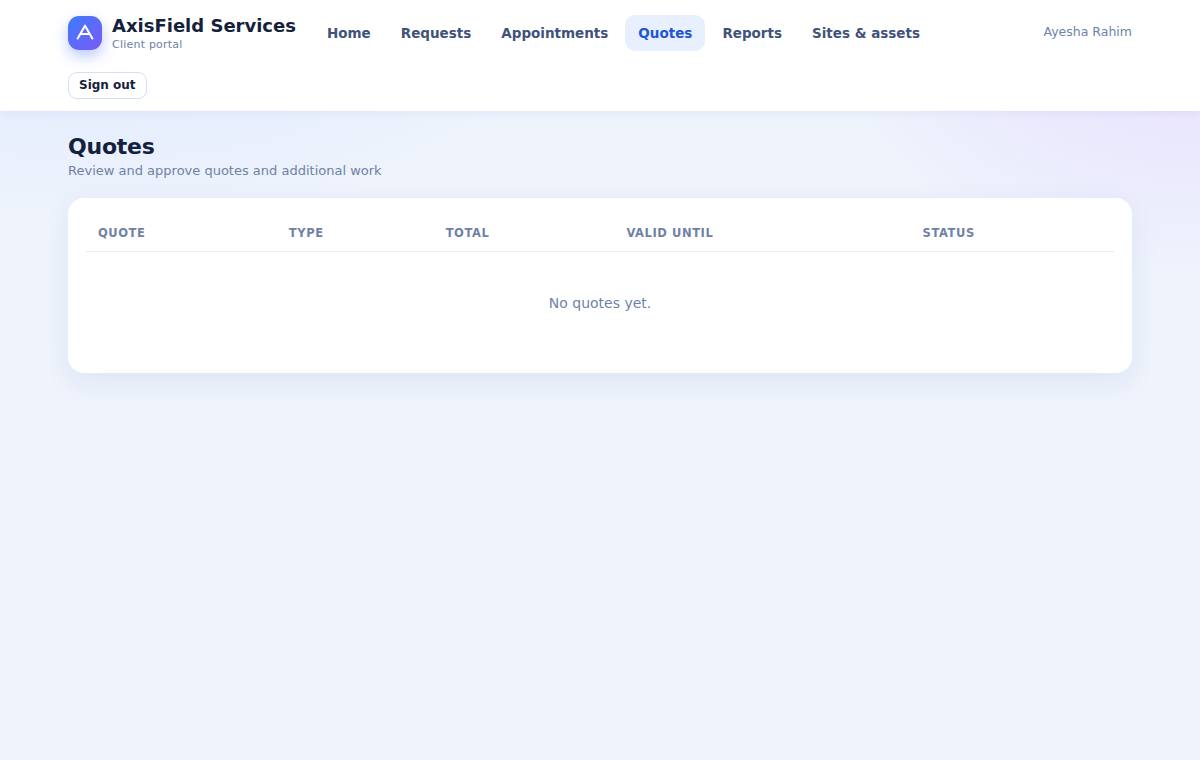Sort by the TYPE column header
Image resolution: width=1200 pixels, height=760 pixels.
(x=306, y=233)
